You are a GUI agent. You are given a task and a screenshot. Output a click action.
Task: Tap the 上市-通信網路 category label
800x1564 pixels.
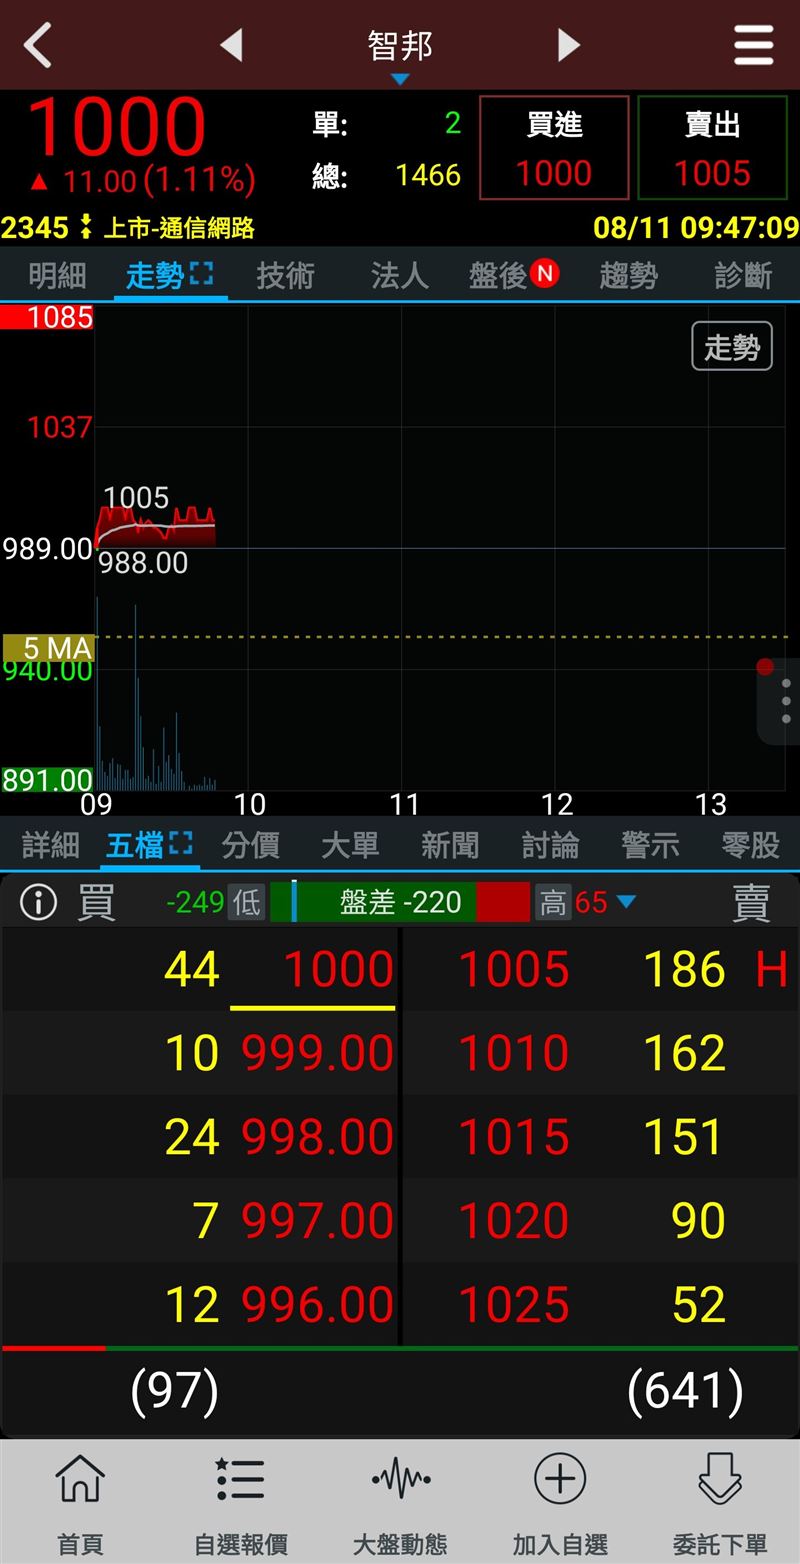(180, 228)
